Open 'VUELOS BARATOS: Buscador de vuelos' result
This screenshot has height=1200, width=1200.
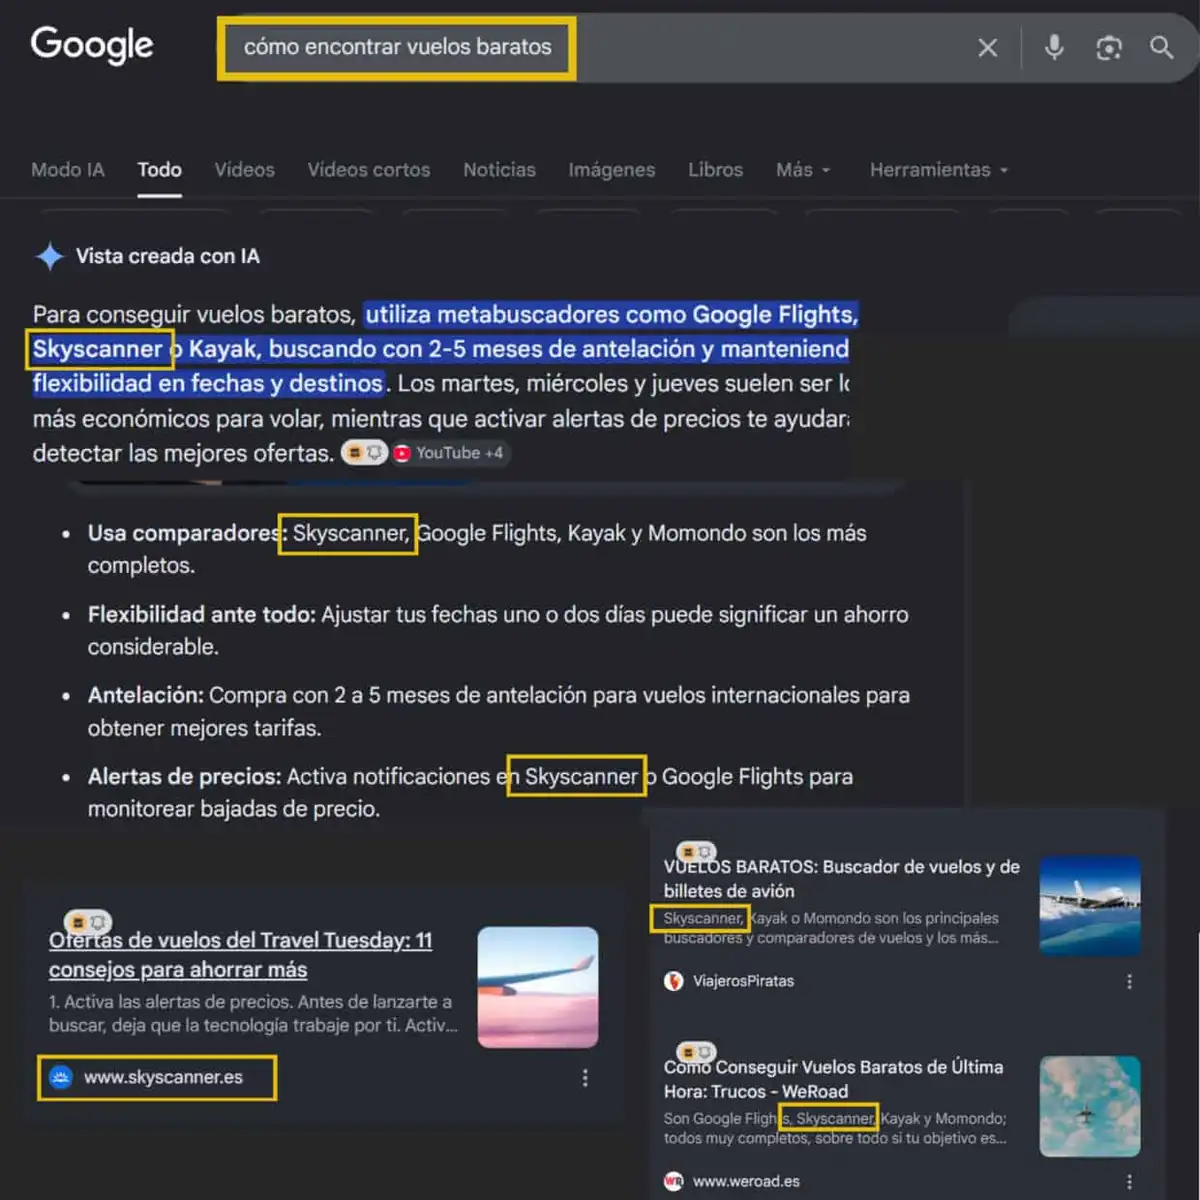tap(841, 879)
